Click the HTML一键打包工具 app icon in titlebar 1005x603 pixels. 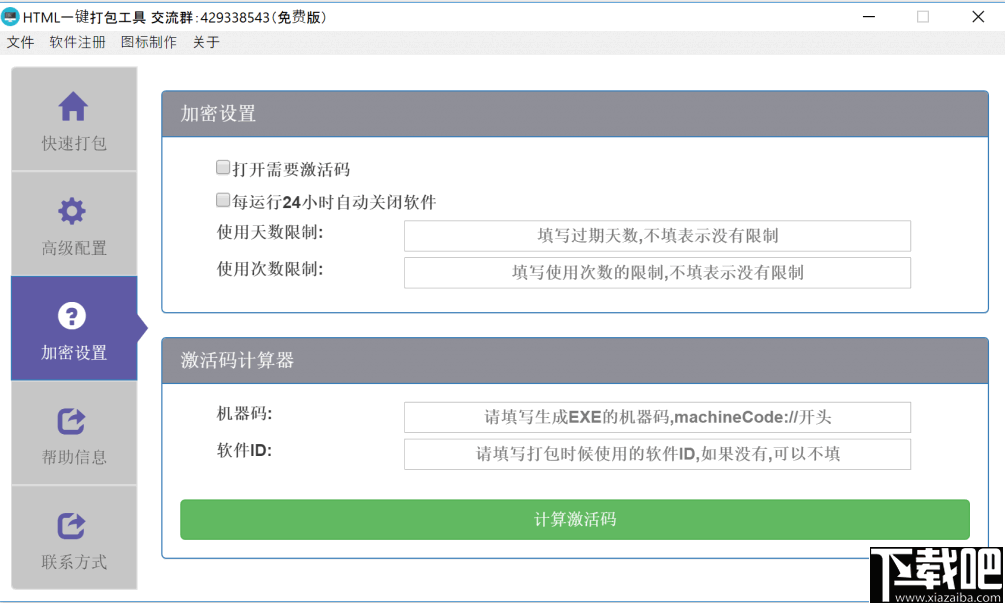[12, 16]
